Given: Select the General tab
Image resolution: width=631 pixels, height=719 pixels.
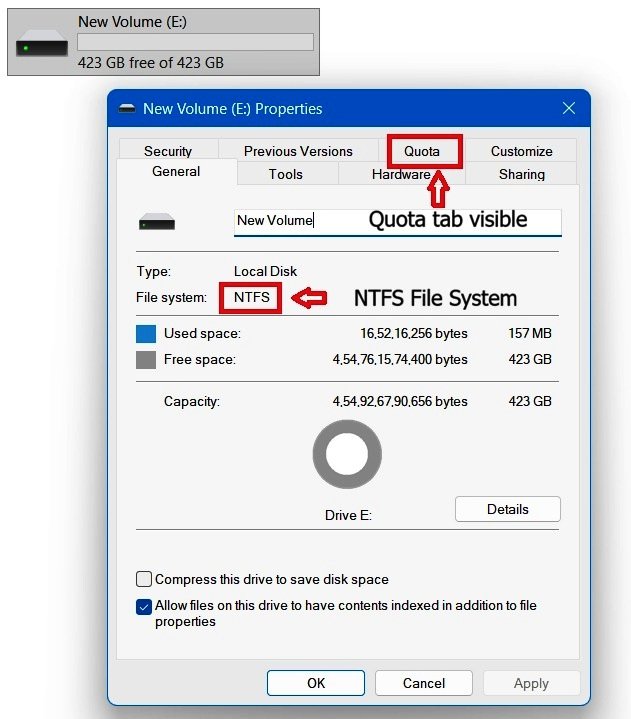Looking at the screenshot, I should pyautogui.click(x=176, y=171).
